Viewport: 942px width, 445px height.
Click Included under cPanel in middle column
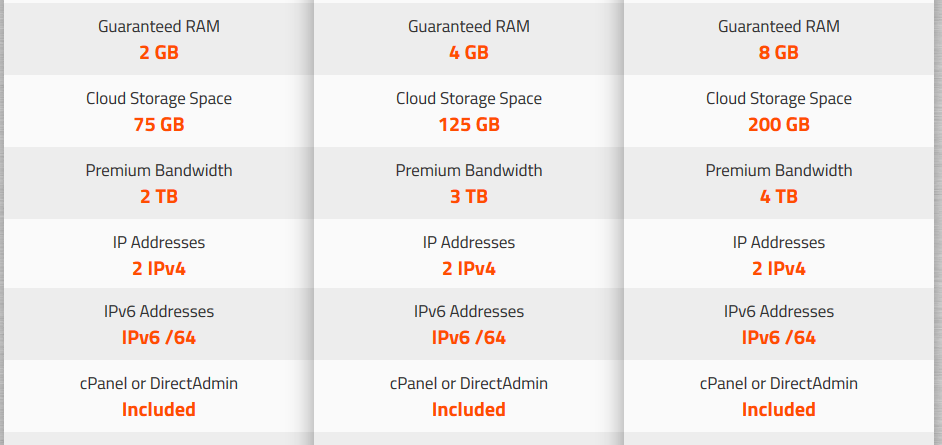[x=469, y=410]
